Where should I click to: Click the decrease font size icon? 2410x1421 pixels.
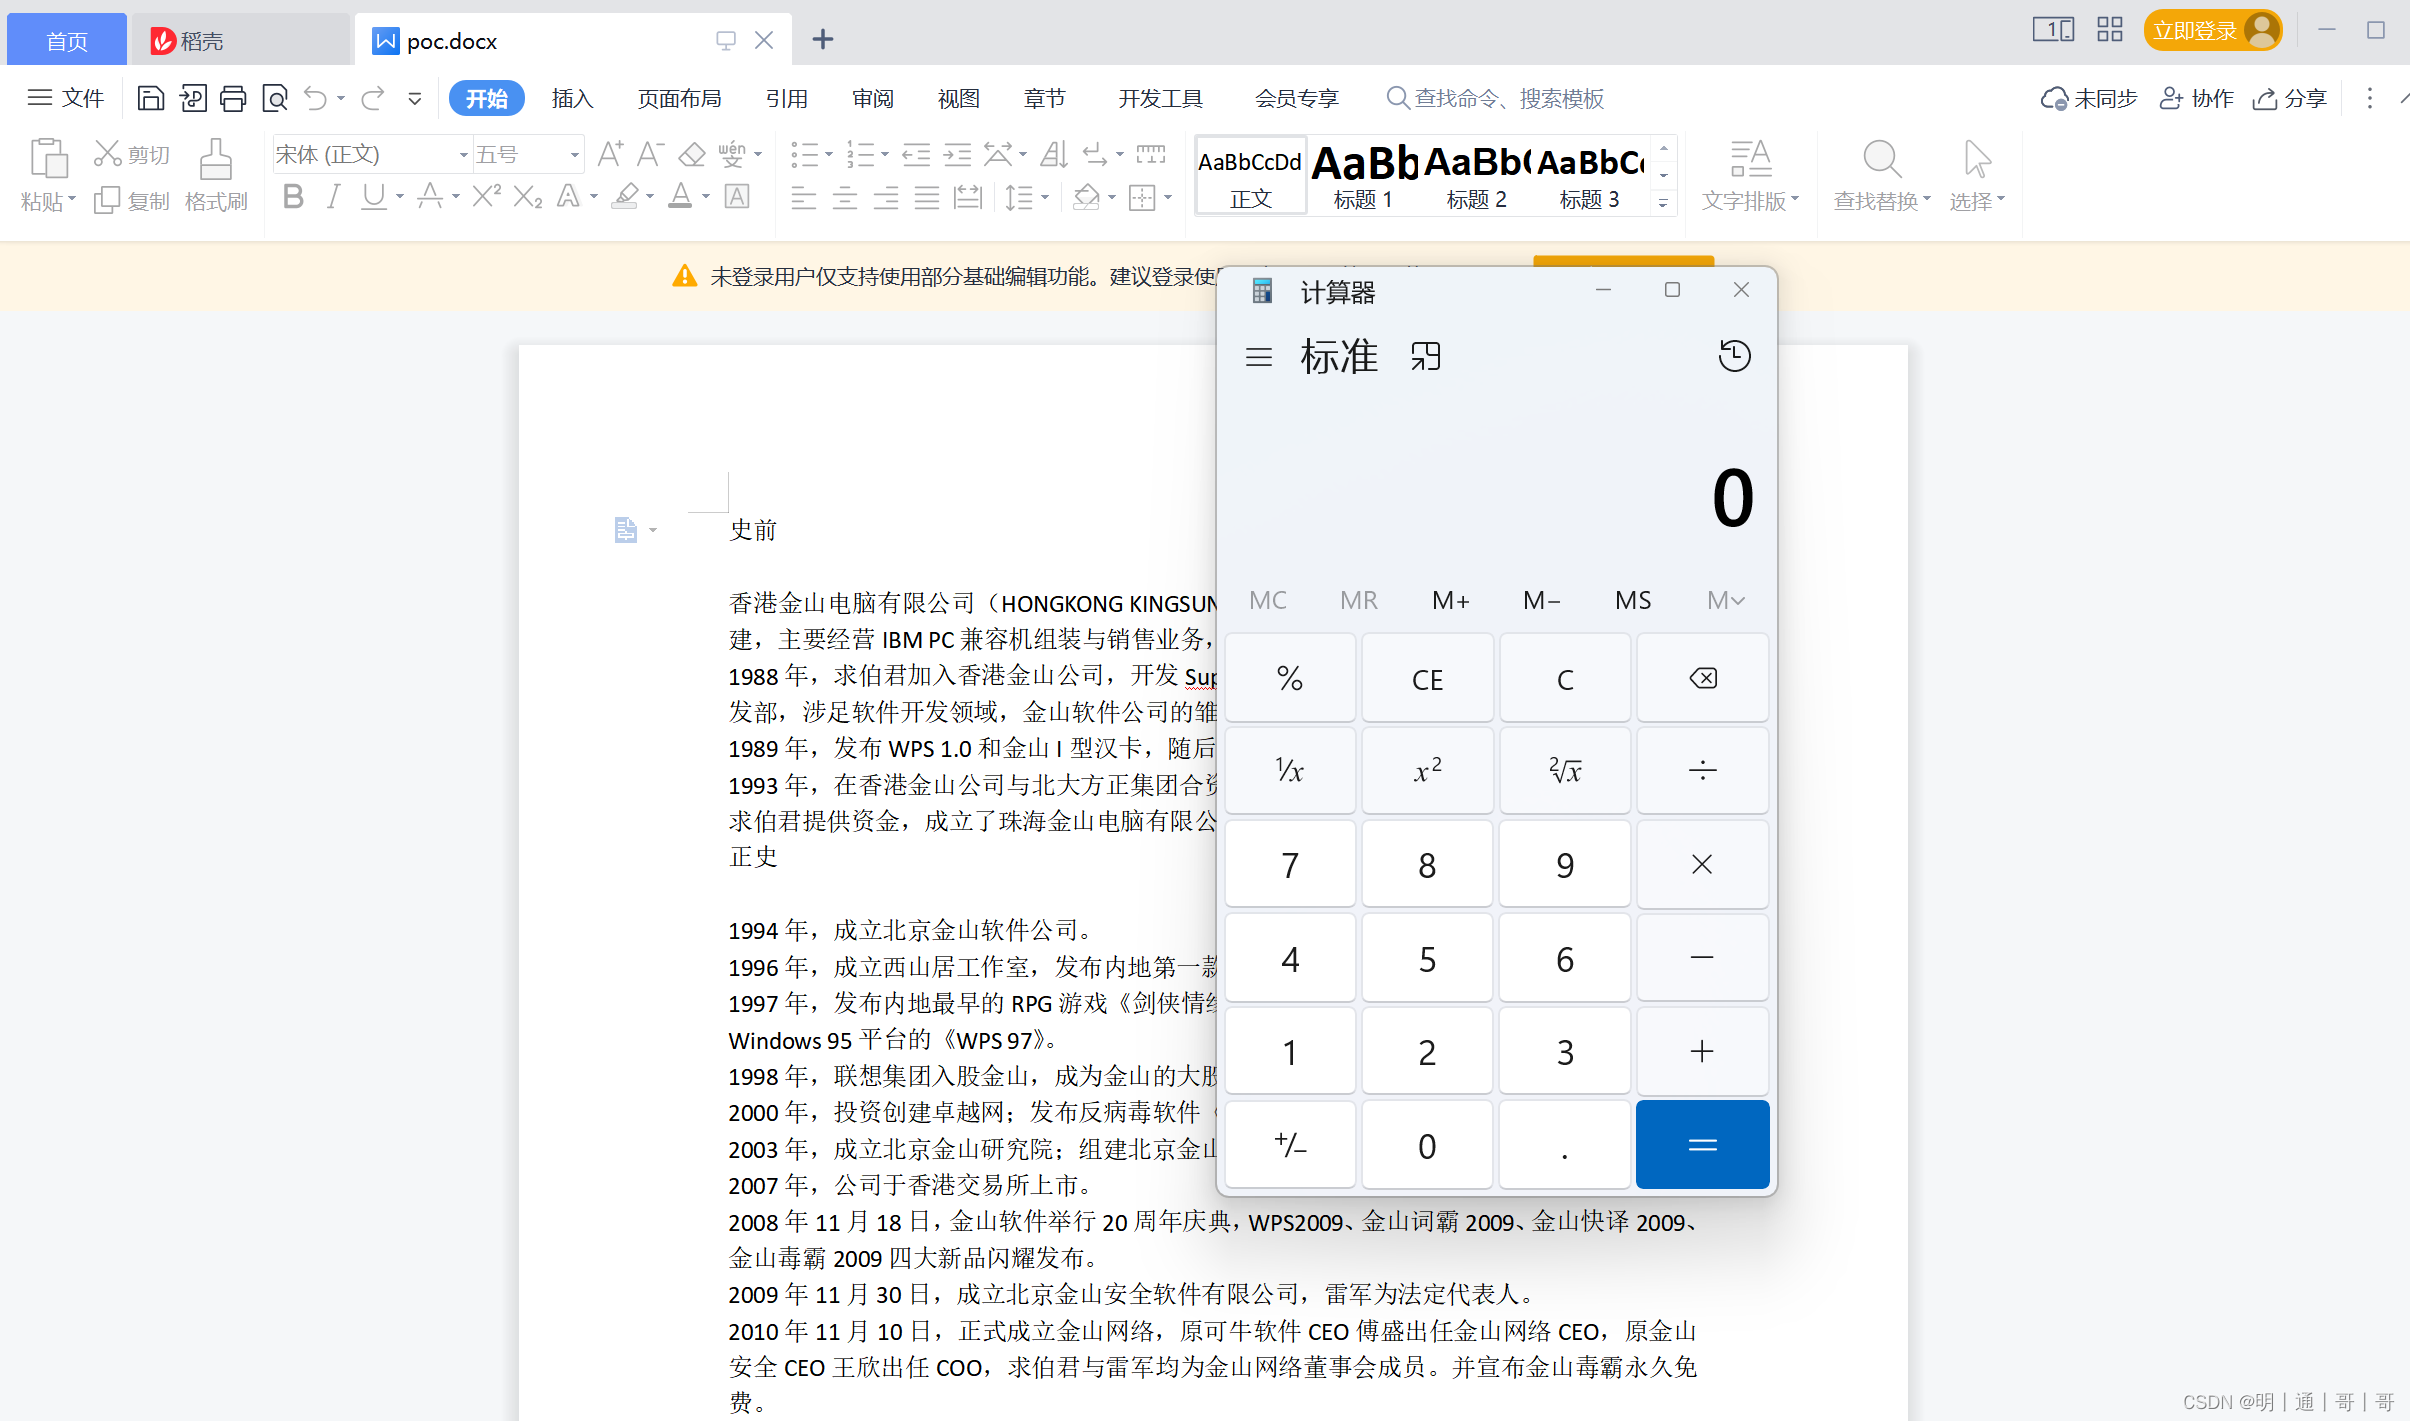pyautogui.click(x=650, y=154)
